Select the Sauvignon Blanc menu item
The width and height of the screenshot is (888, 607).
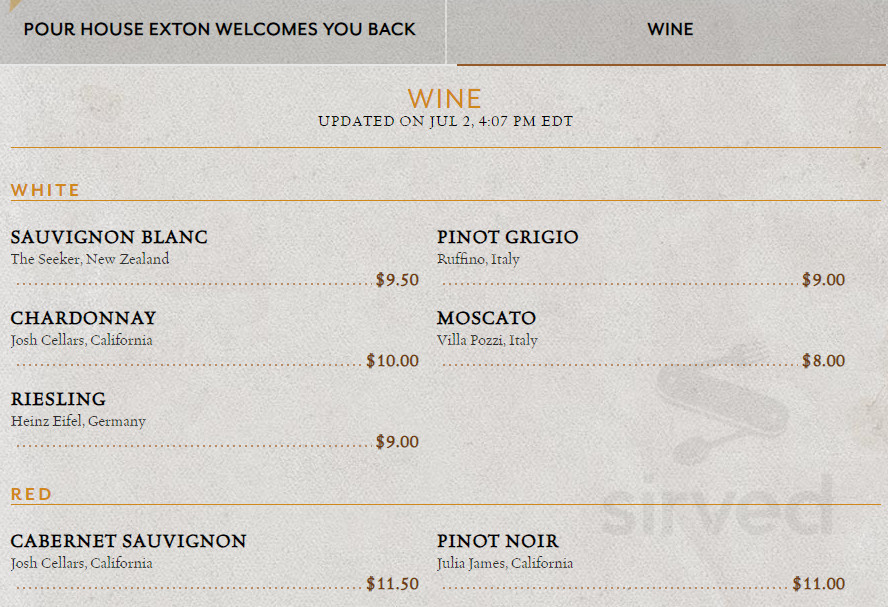click(x=109, y=237)
